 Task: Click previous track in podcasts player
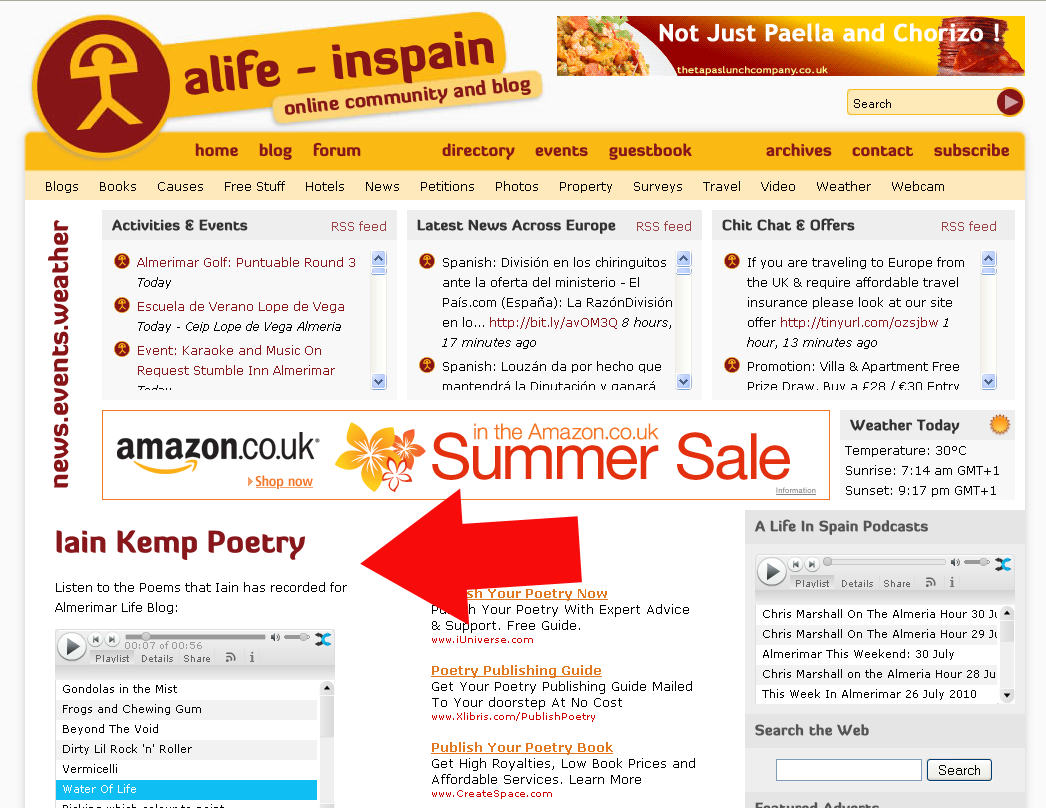click(x=795, y=564)
